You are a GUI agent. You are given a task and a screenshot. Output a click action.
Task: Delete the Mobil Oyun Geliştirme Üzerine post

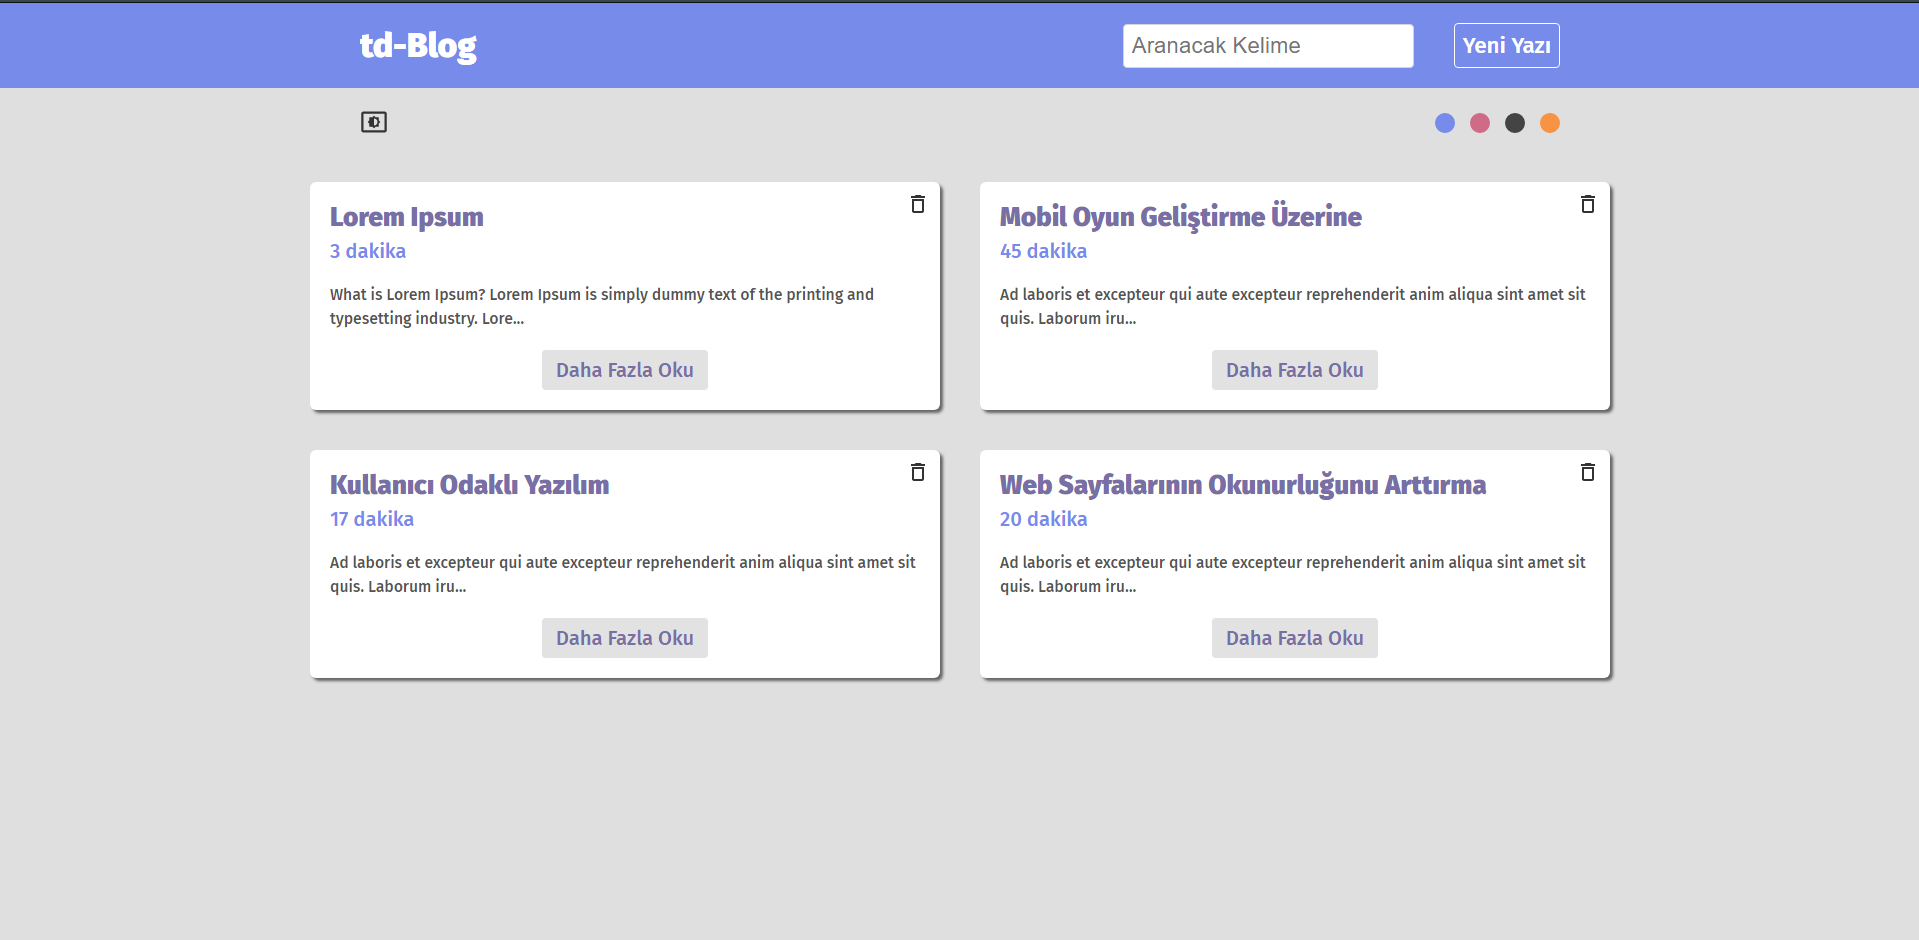tap(1587, 204)
